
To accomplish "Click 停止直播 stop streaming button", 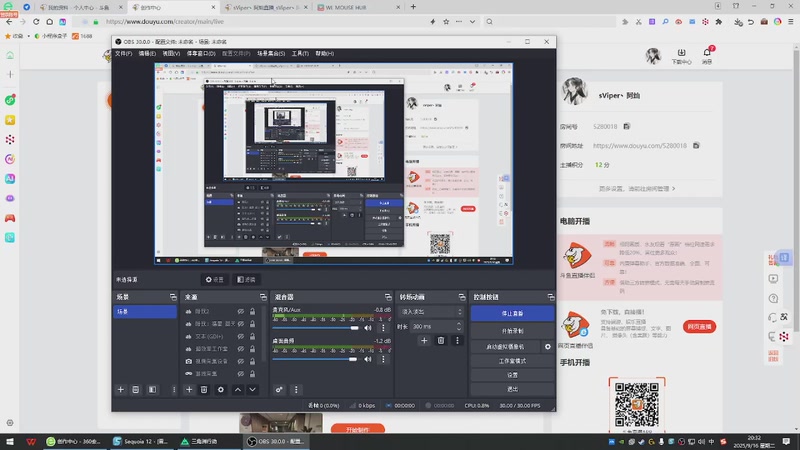I will click(512, 313).
